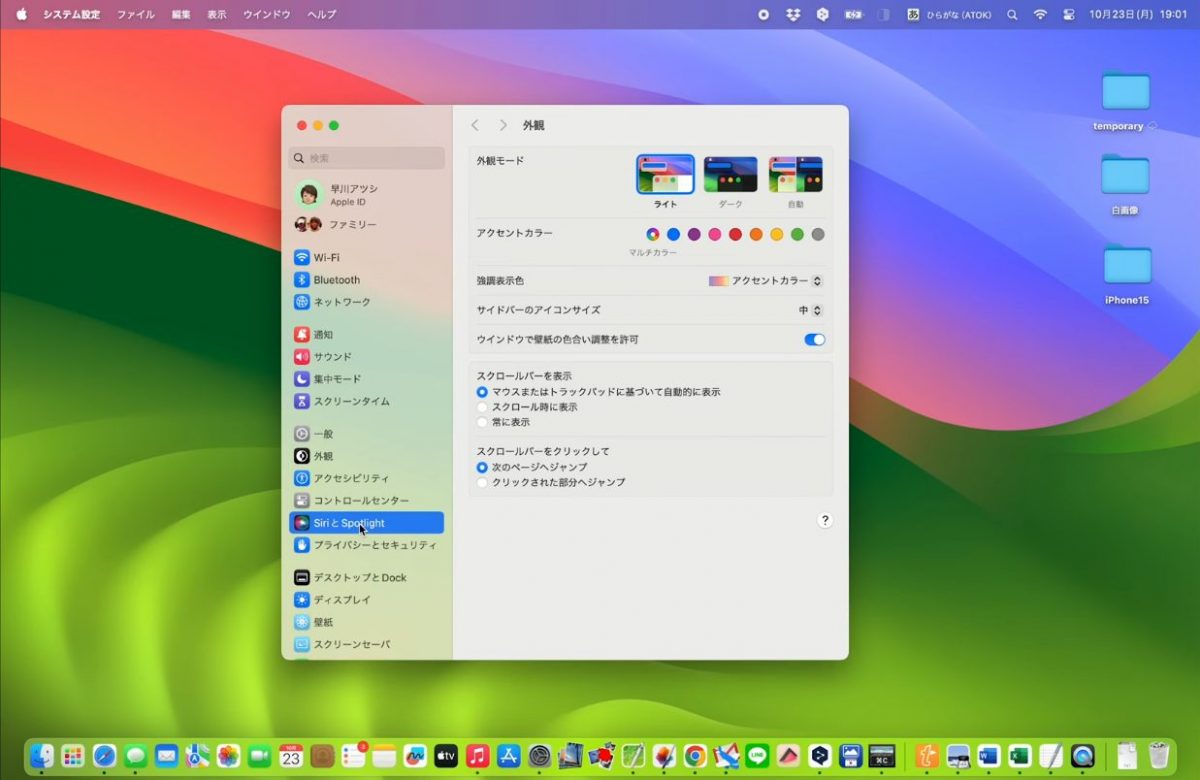Screen dimensions: 1200x780
Task: Go back with the left chevron
Action: click(475, 125)
